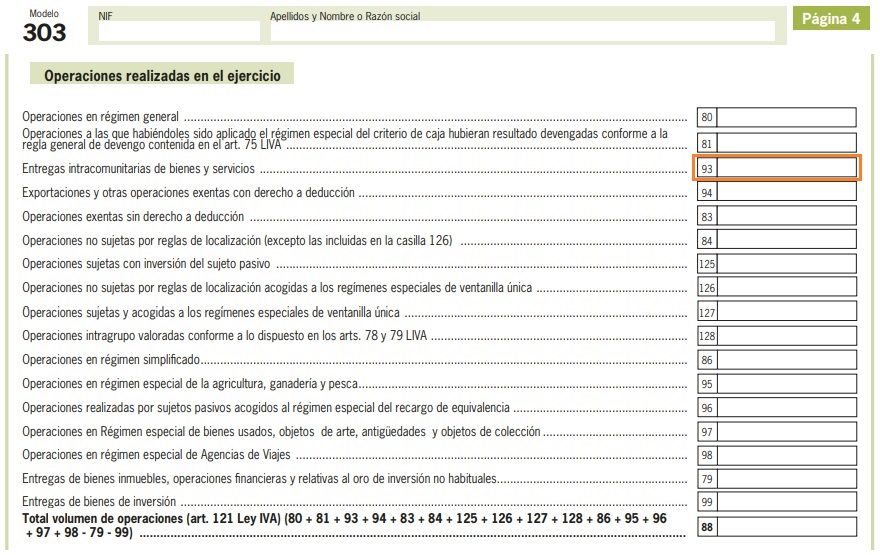
Task: Select box 128 Operaciones intragrupo field
Action: [786, 336]
